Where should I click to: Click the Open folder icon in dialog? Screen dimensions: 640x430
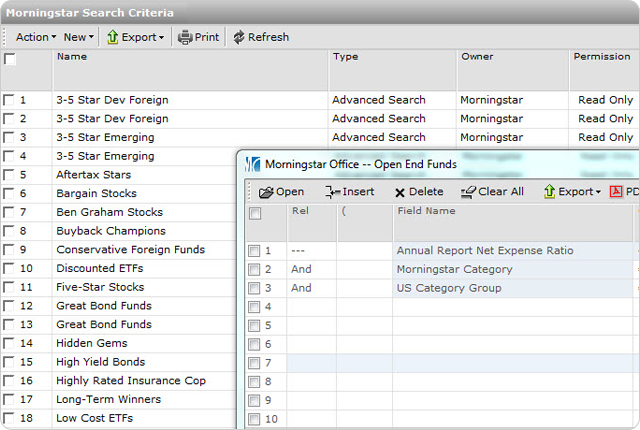pyautogui.click(x=266, y=192)
